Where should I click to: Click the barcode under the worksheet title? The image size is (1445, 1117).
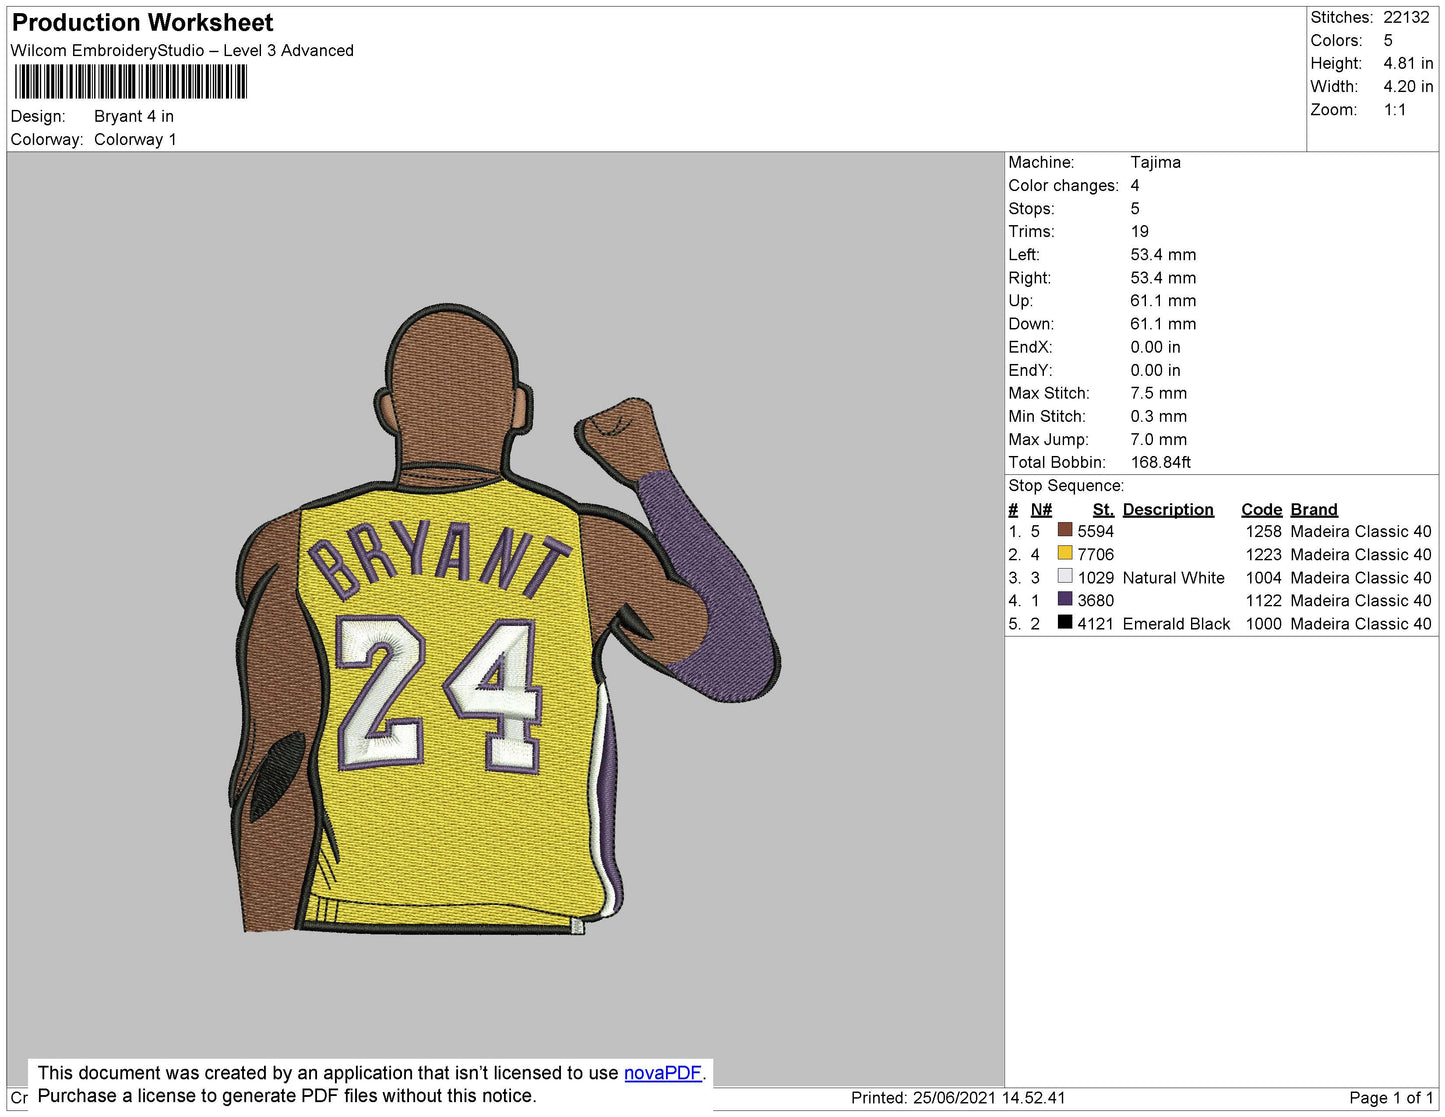[x=130, y=82]
